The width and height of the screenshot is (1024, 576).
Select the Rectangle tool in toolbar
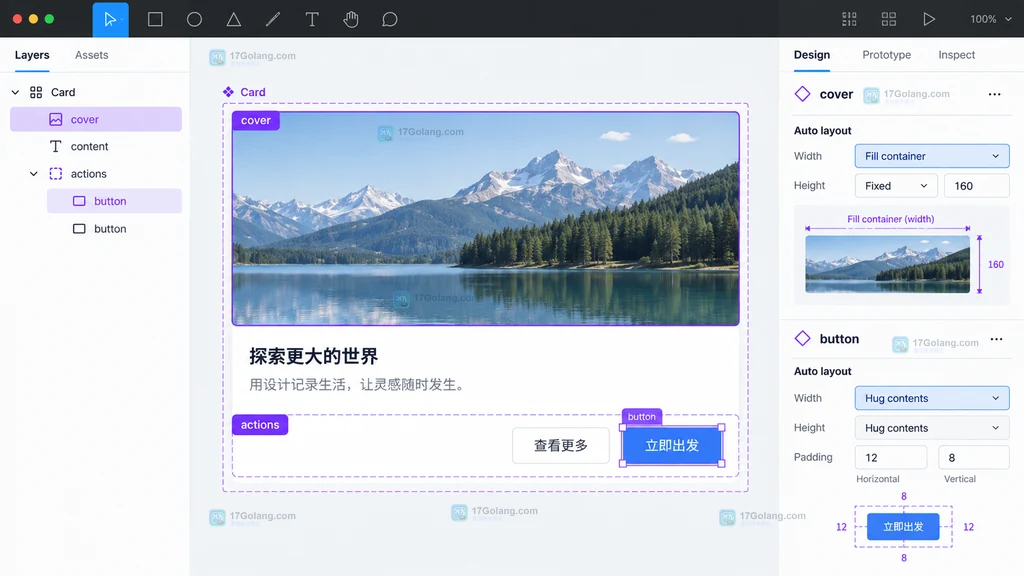click(155, 20)
